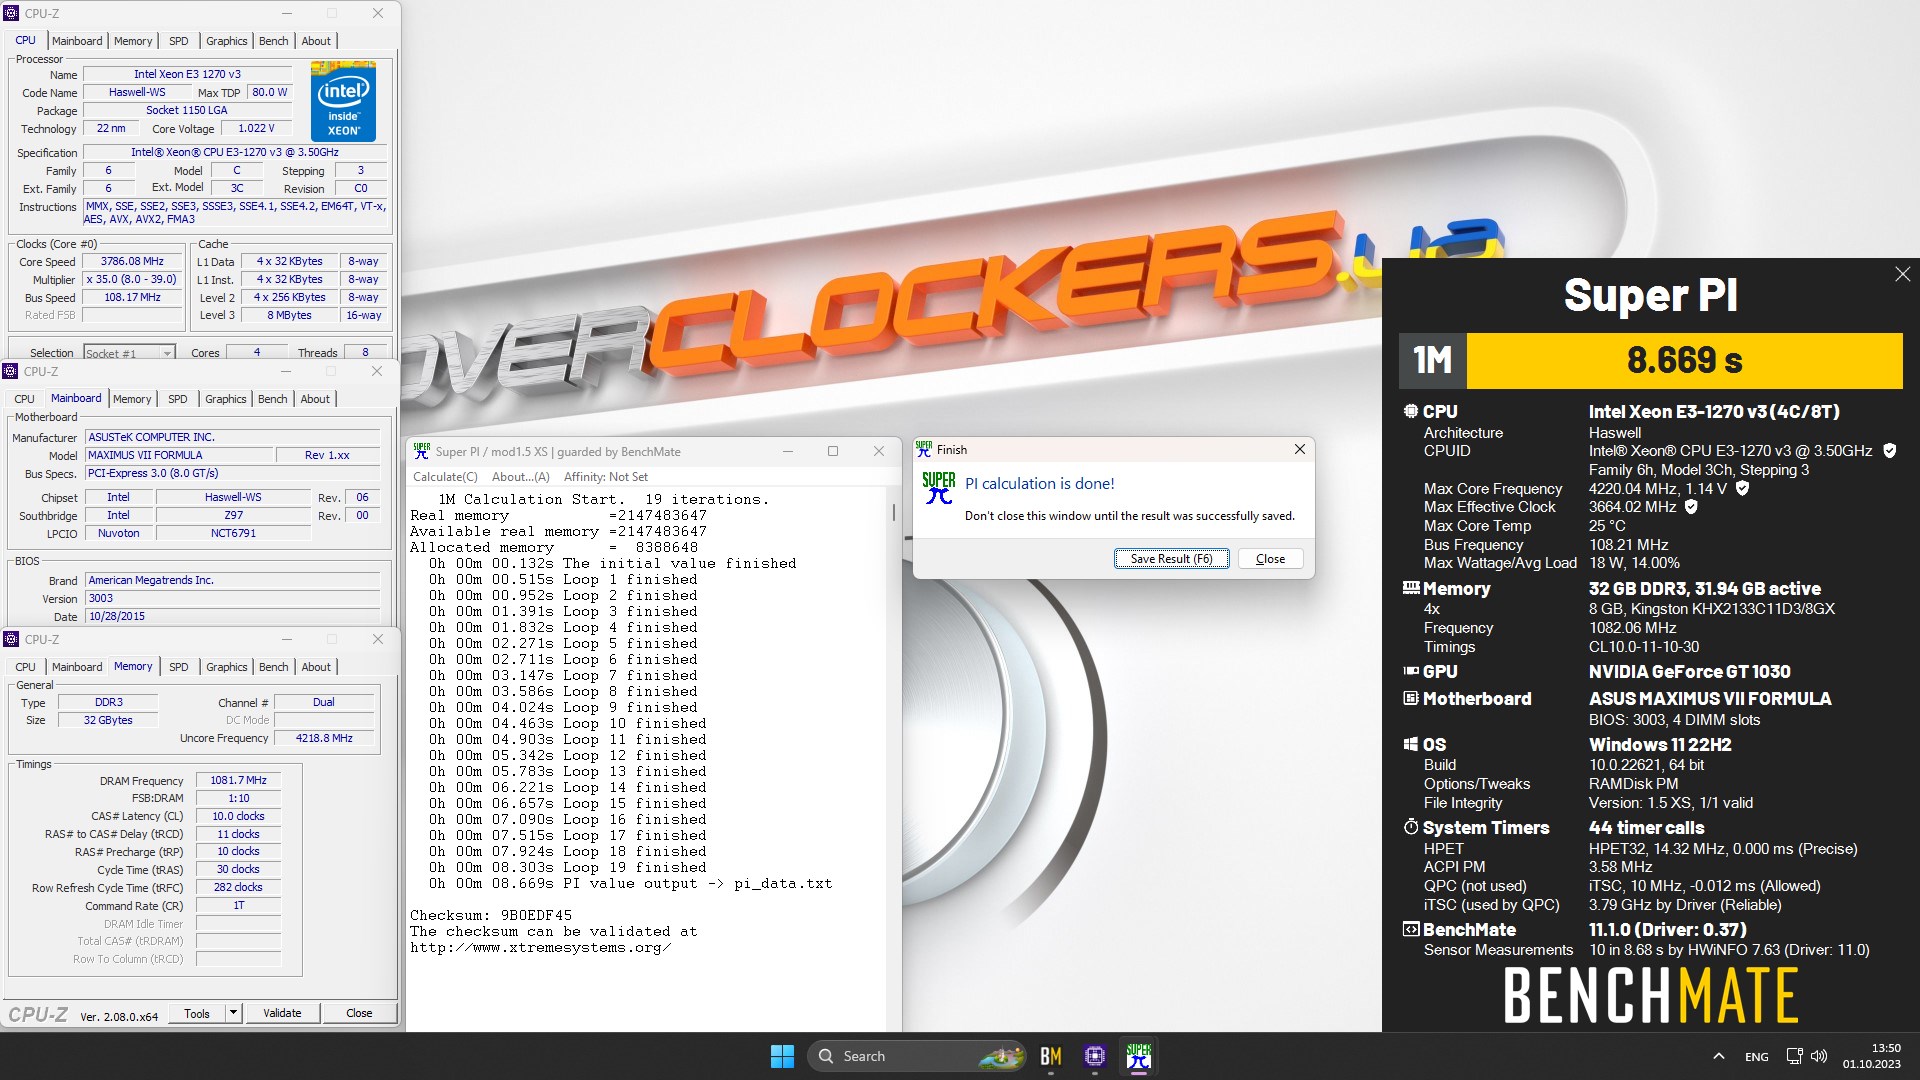Click the CAS# Latency value 10.0 clocks
This screenshot has width=1920, height=1080.
click(x=238, y=816)
